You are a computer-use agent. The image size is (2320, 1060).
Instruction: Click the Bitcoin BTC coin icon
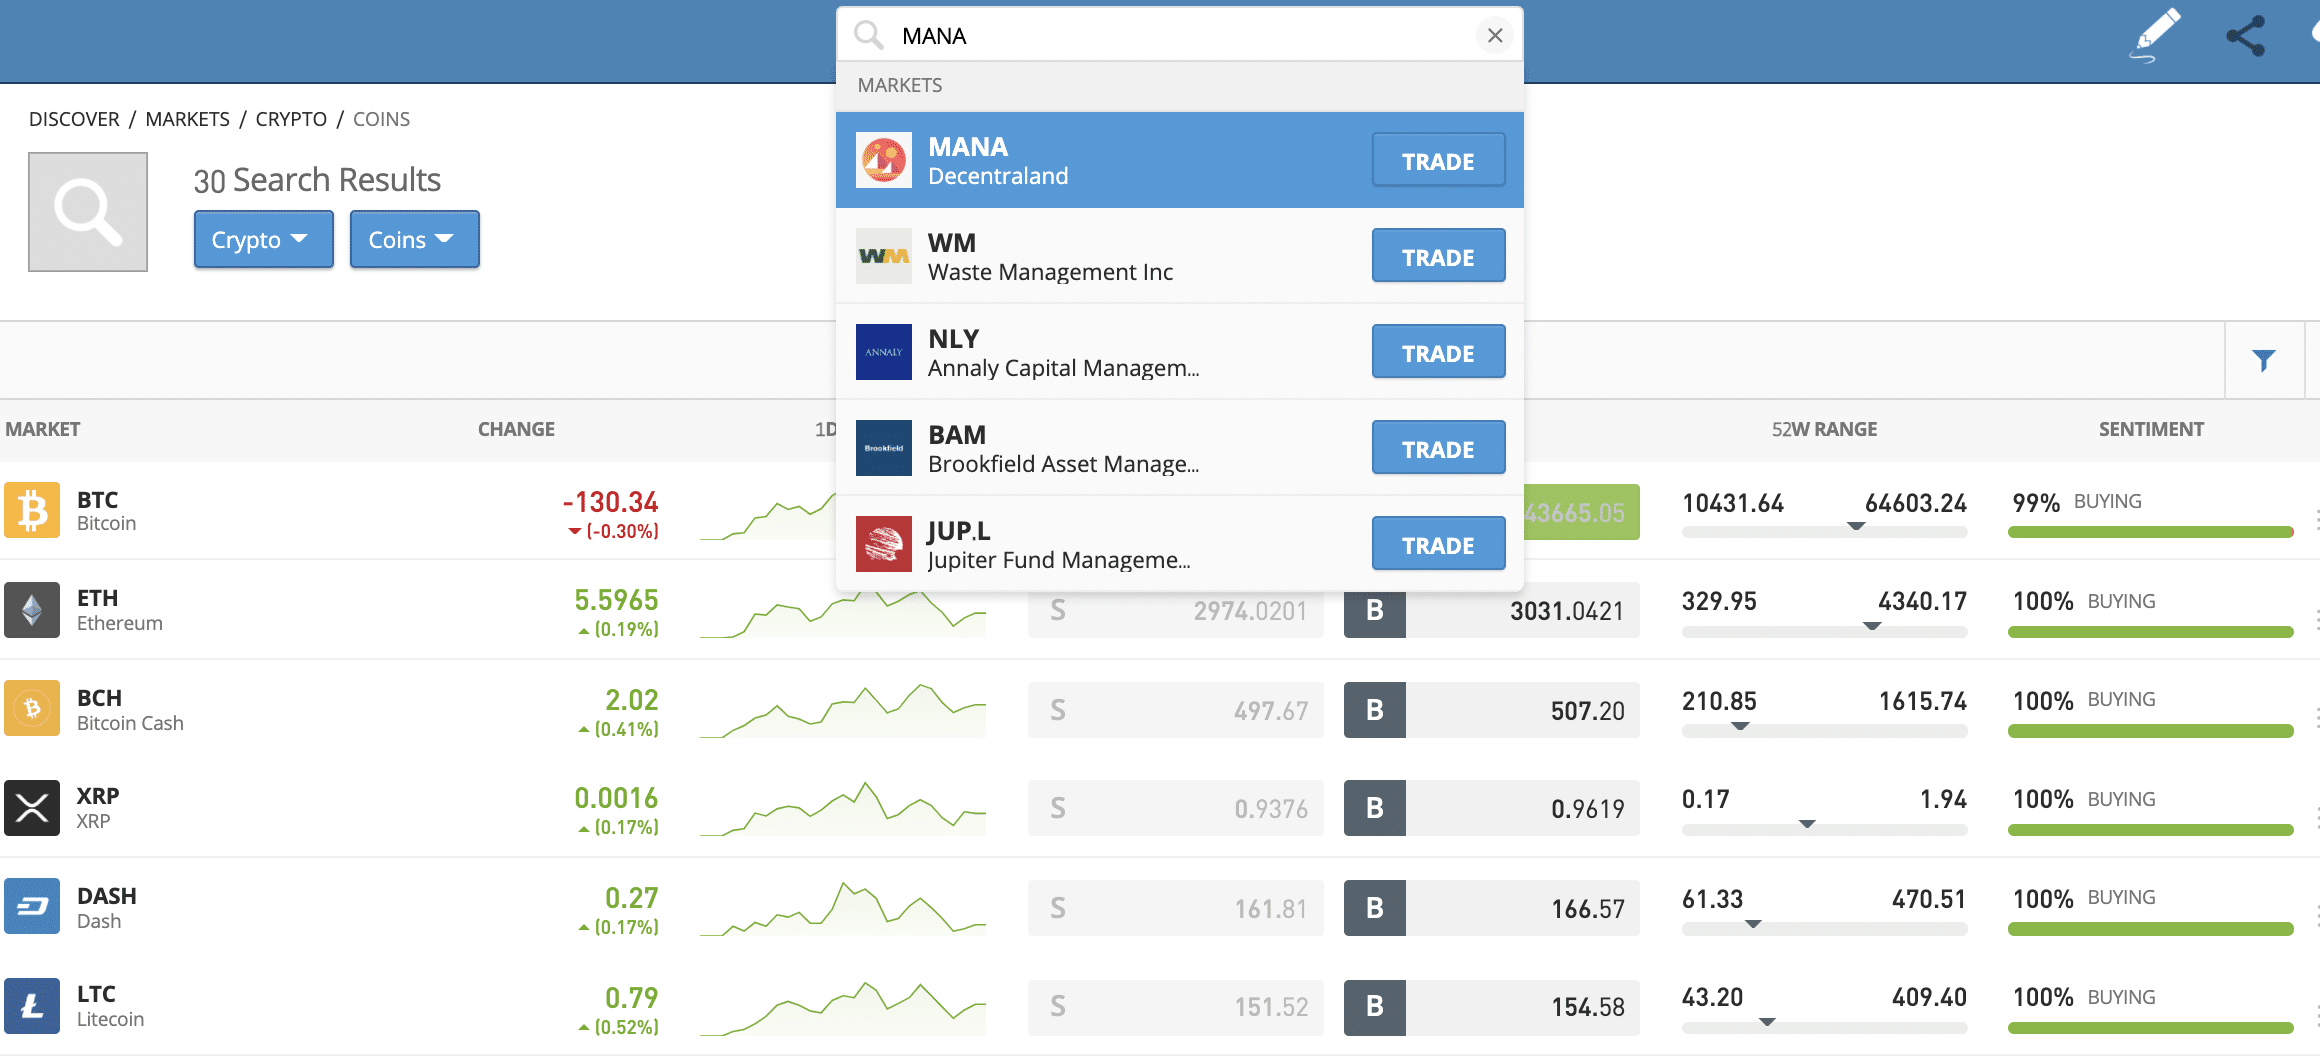[32, 510]
